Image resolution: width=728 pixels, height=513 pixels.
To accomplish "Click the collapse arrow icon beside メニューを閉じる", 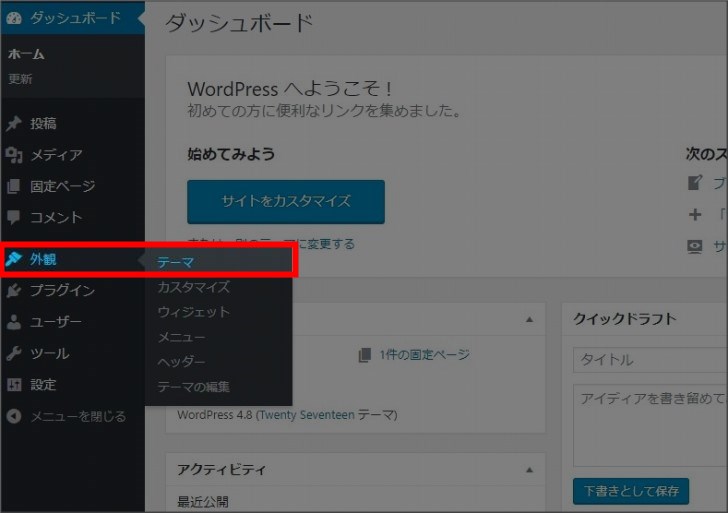I will point(14,416).
